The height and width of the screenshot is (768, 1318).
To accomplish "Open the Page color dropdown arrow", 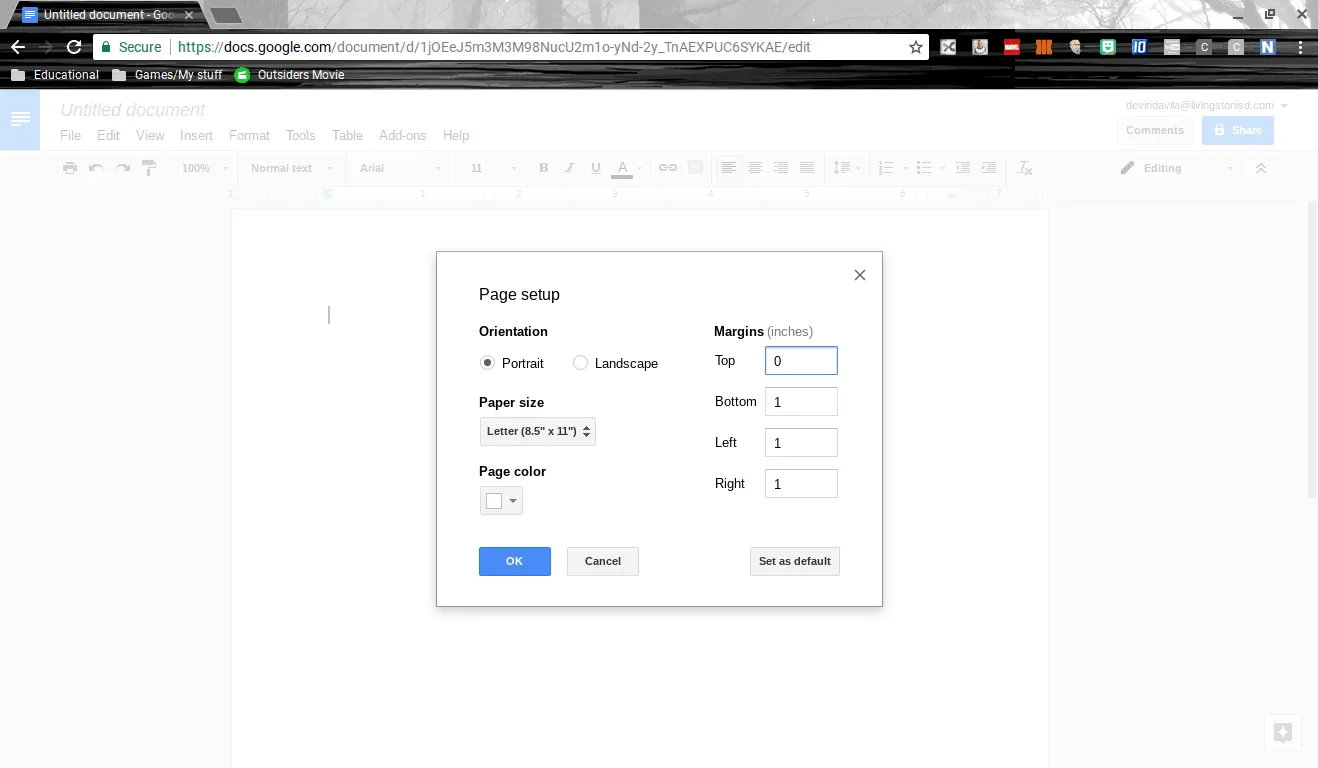I will [512, 500].
